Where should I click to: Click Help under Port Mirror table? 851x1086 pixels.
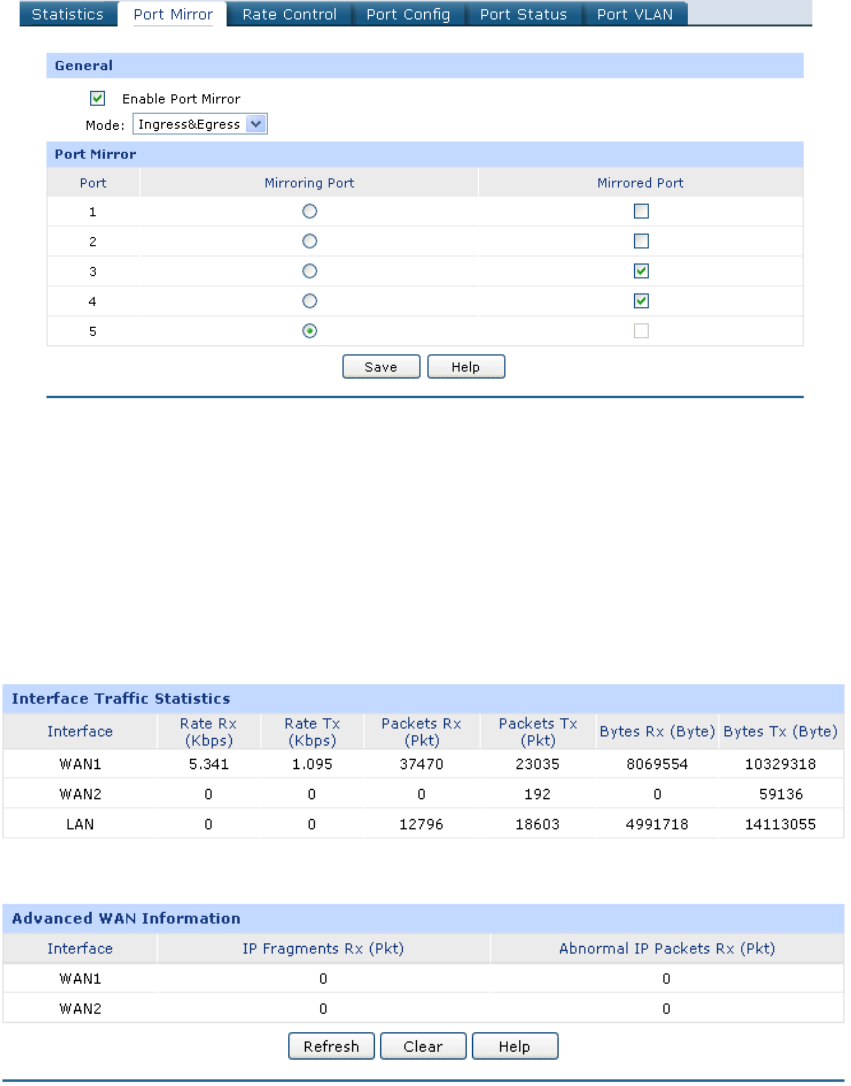466,366
